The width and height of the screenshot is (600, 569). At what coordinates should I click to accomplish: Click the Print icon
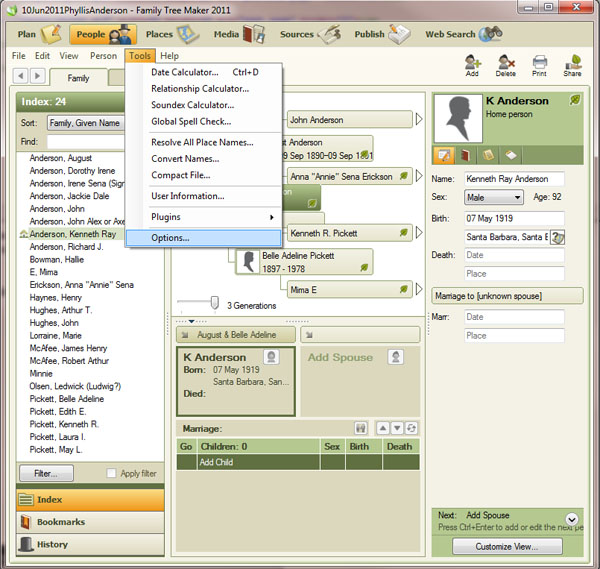(x=539, y=65)
